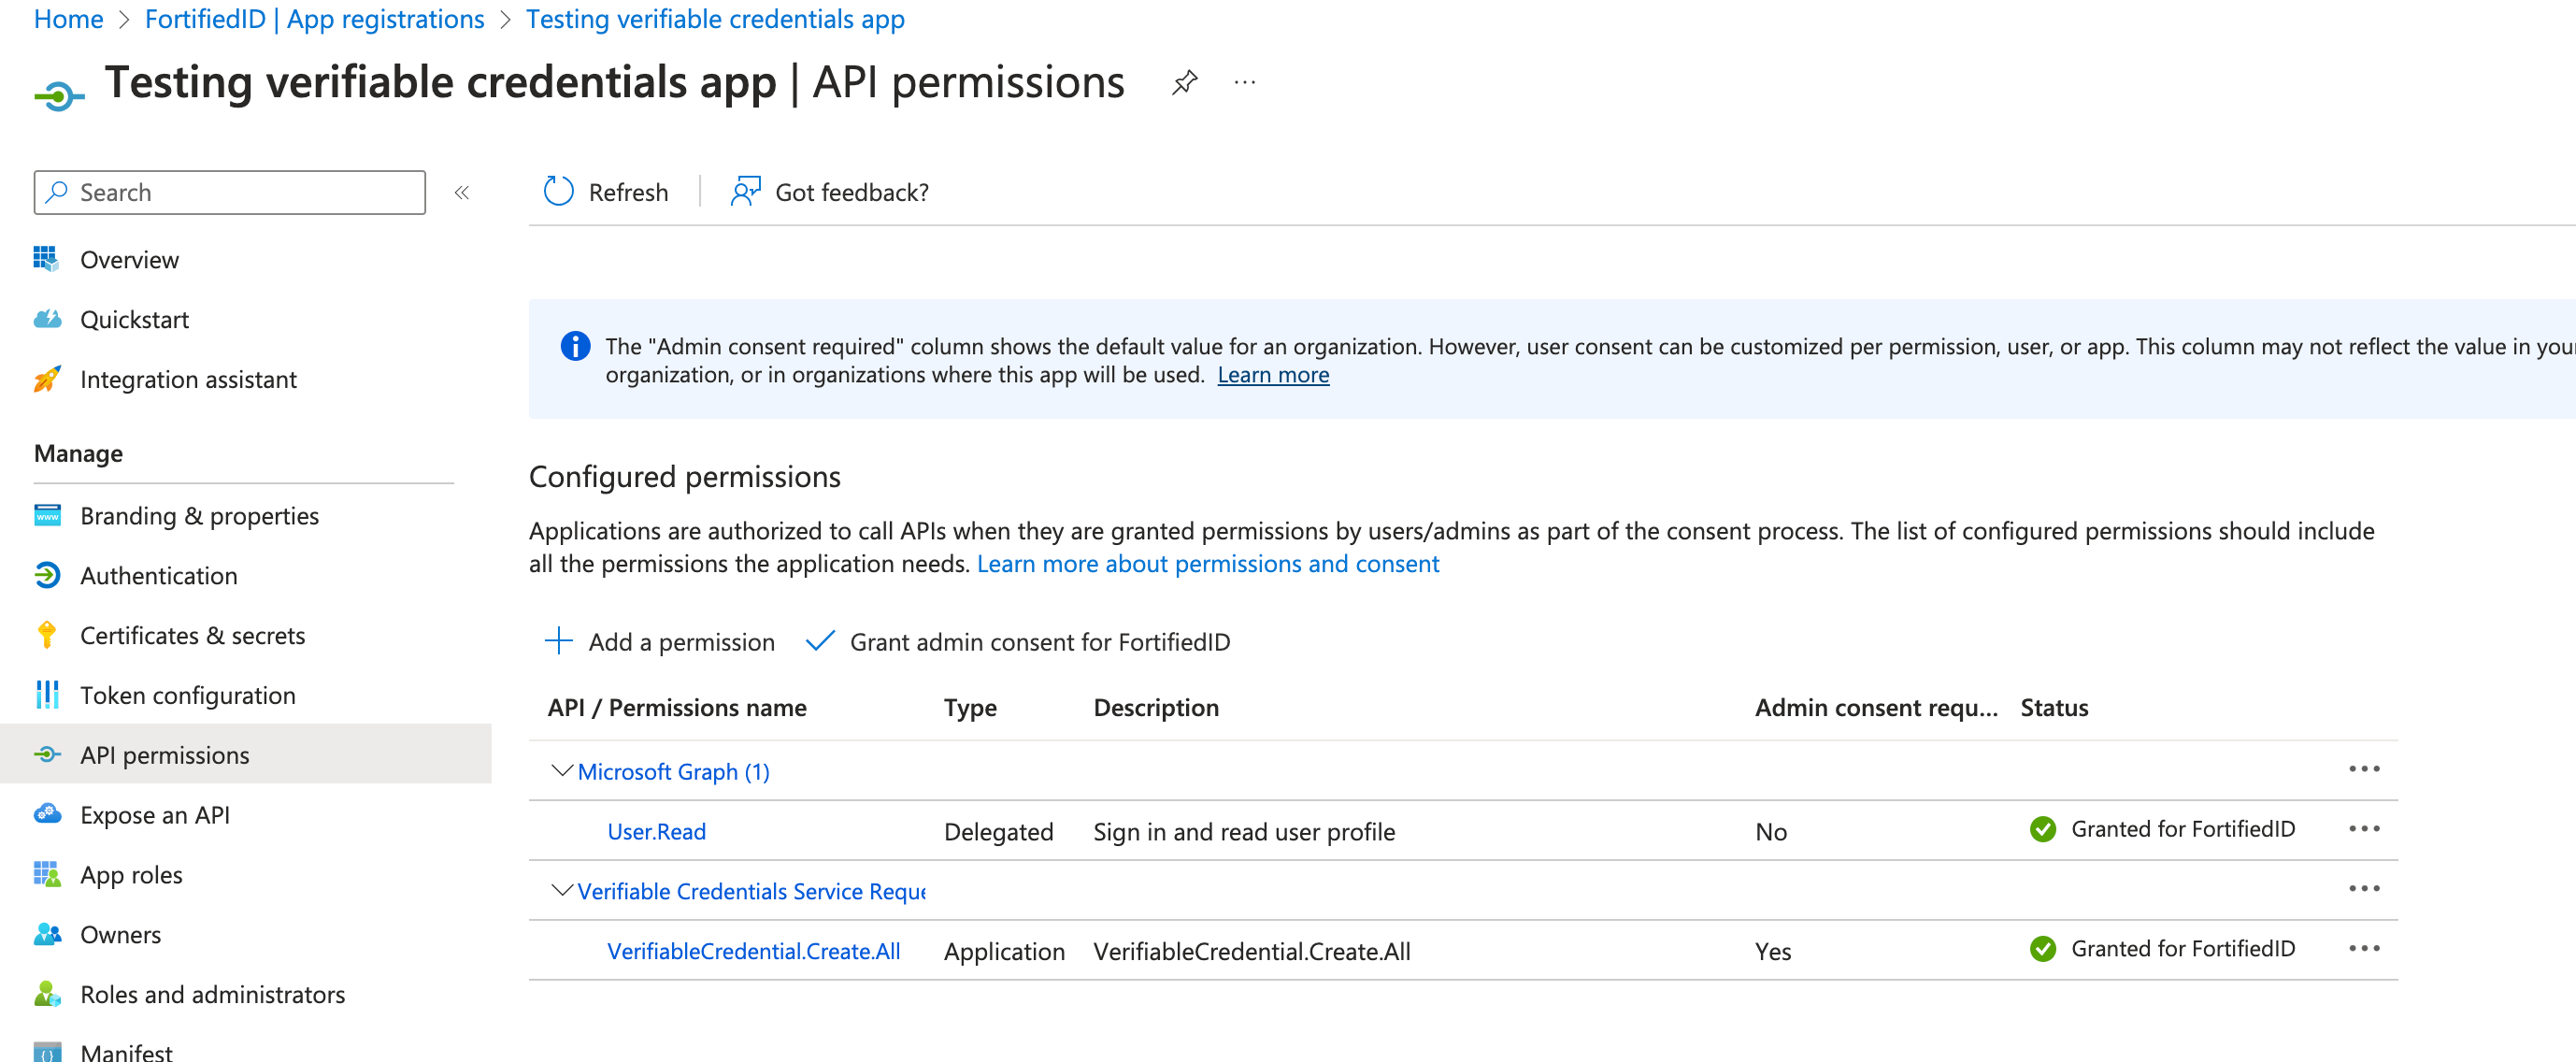The width and height of the screenshot is (2576, 1062).
Task: Click the plus icon for Add a permission
Action: tap(558, 641)
